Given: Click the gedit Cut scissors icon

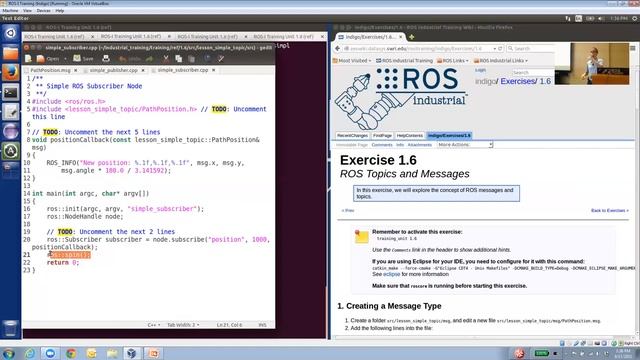Looking at the screenshot, I should point(166,59).
